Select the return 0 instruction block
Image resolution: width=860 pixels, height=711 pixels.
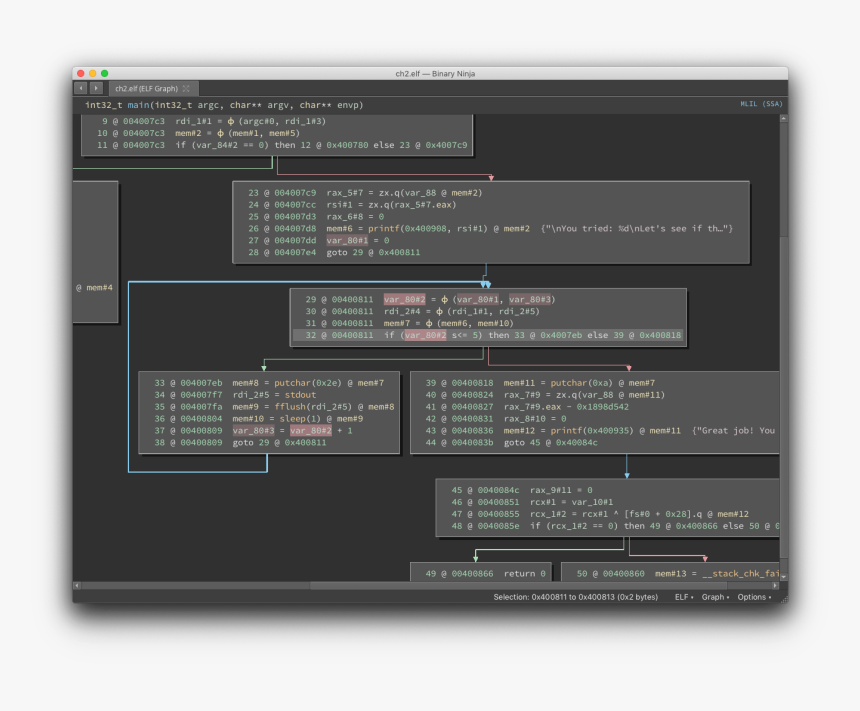pos(480,573)
